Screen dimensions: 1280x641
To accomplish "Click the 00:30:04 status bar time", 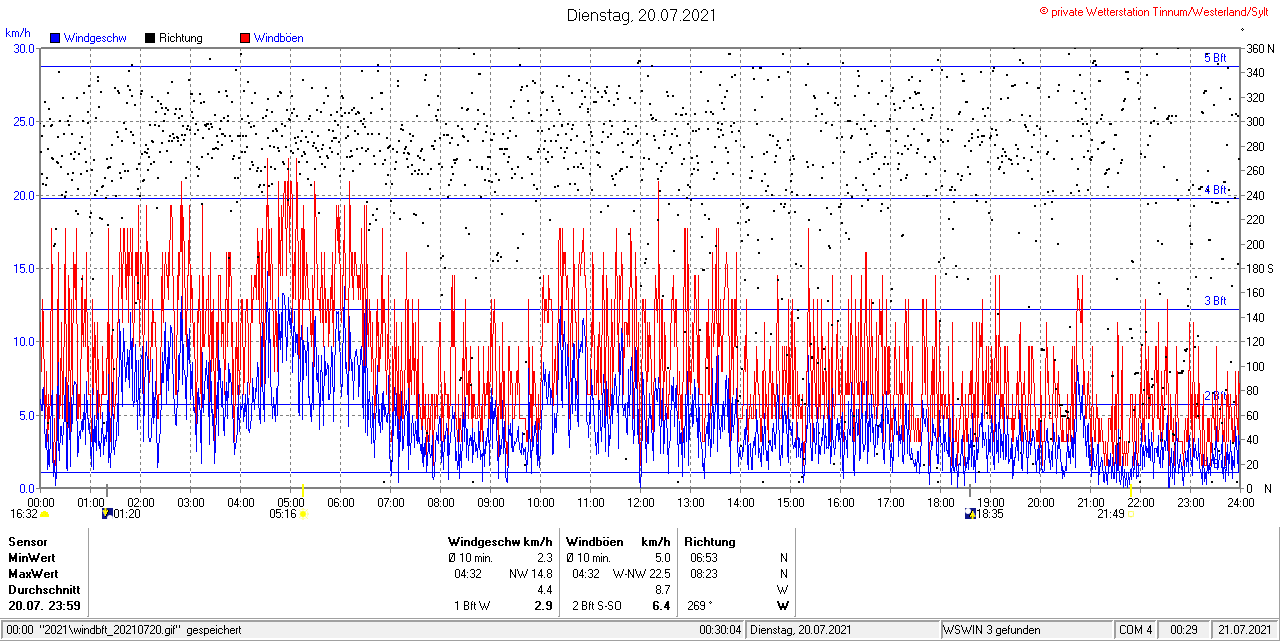I will (721, 630).
